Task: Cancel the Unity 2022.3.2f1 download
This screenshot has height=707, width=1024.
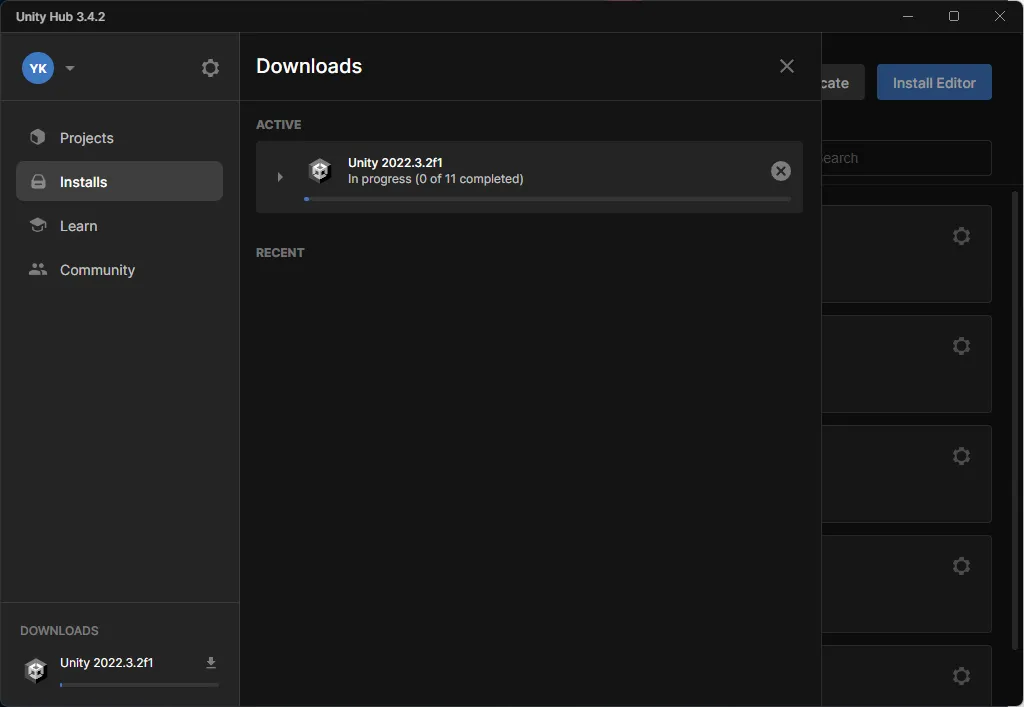Action: coord(780,171)
